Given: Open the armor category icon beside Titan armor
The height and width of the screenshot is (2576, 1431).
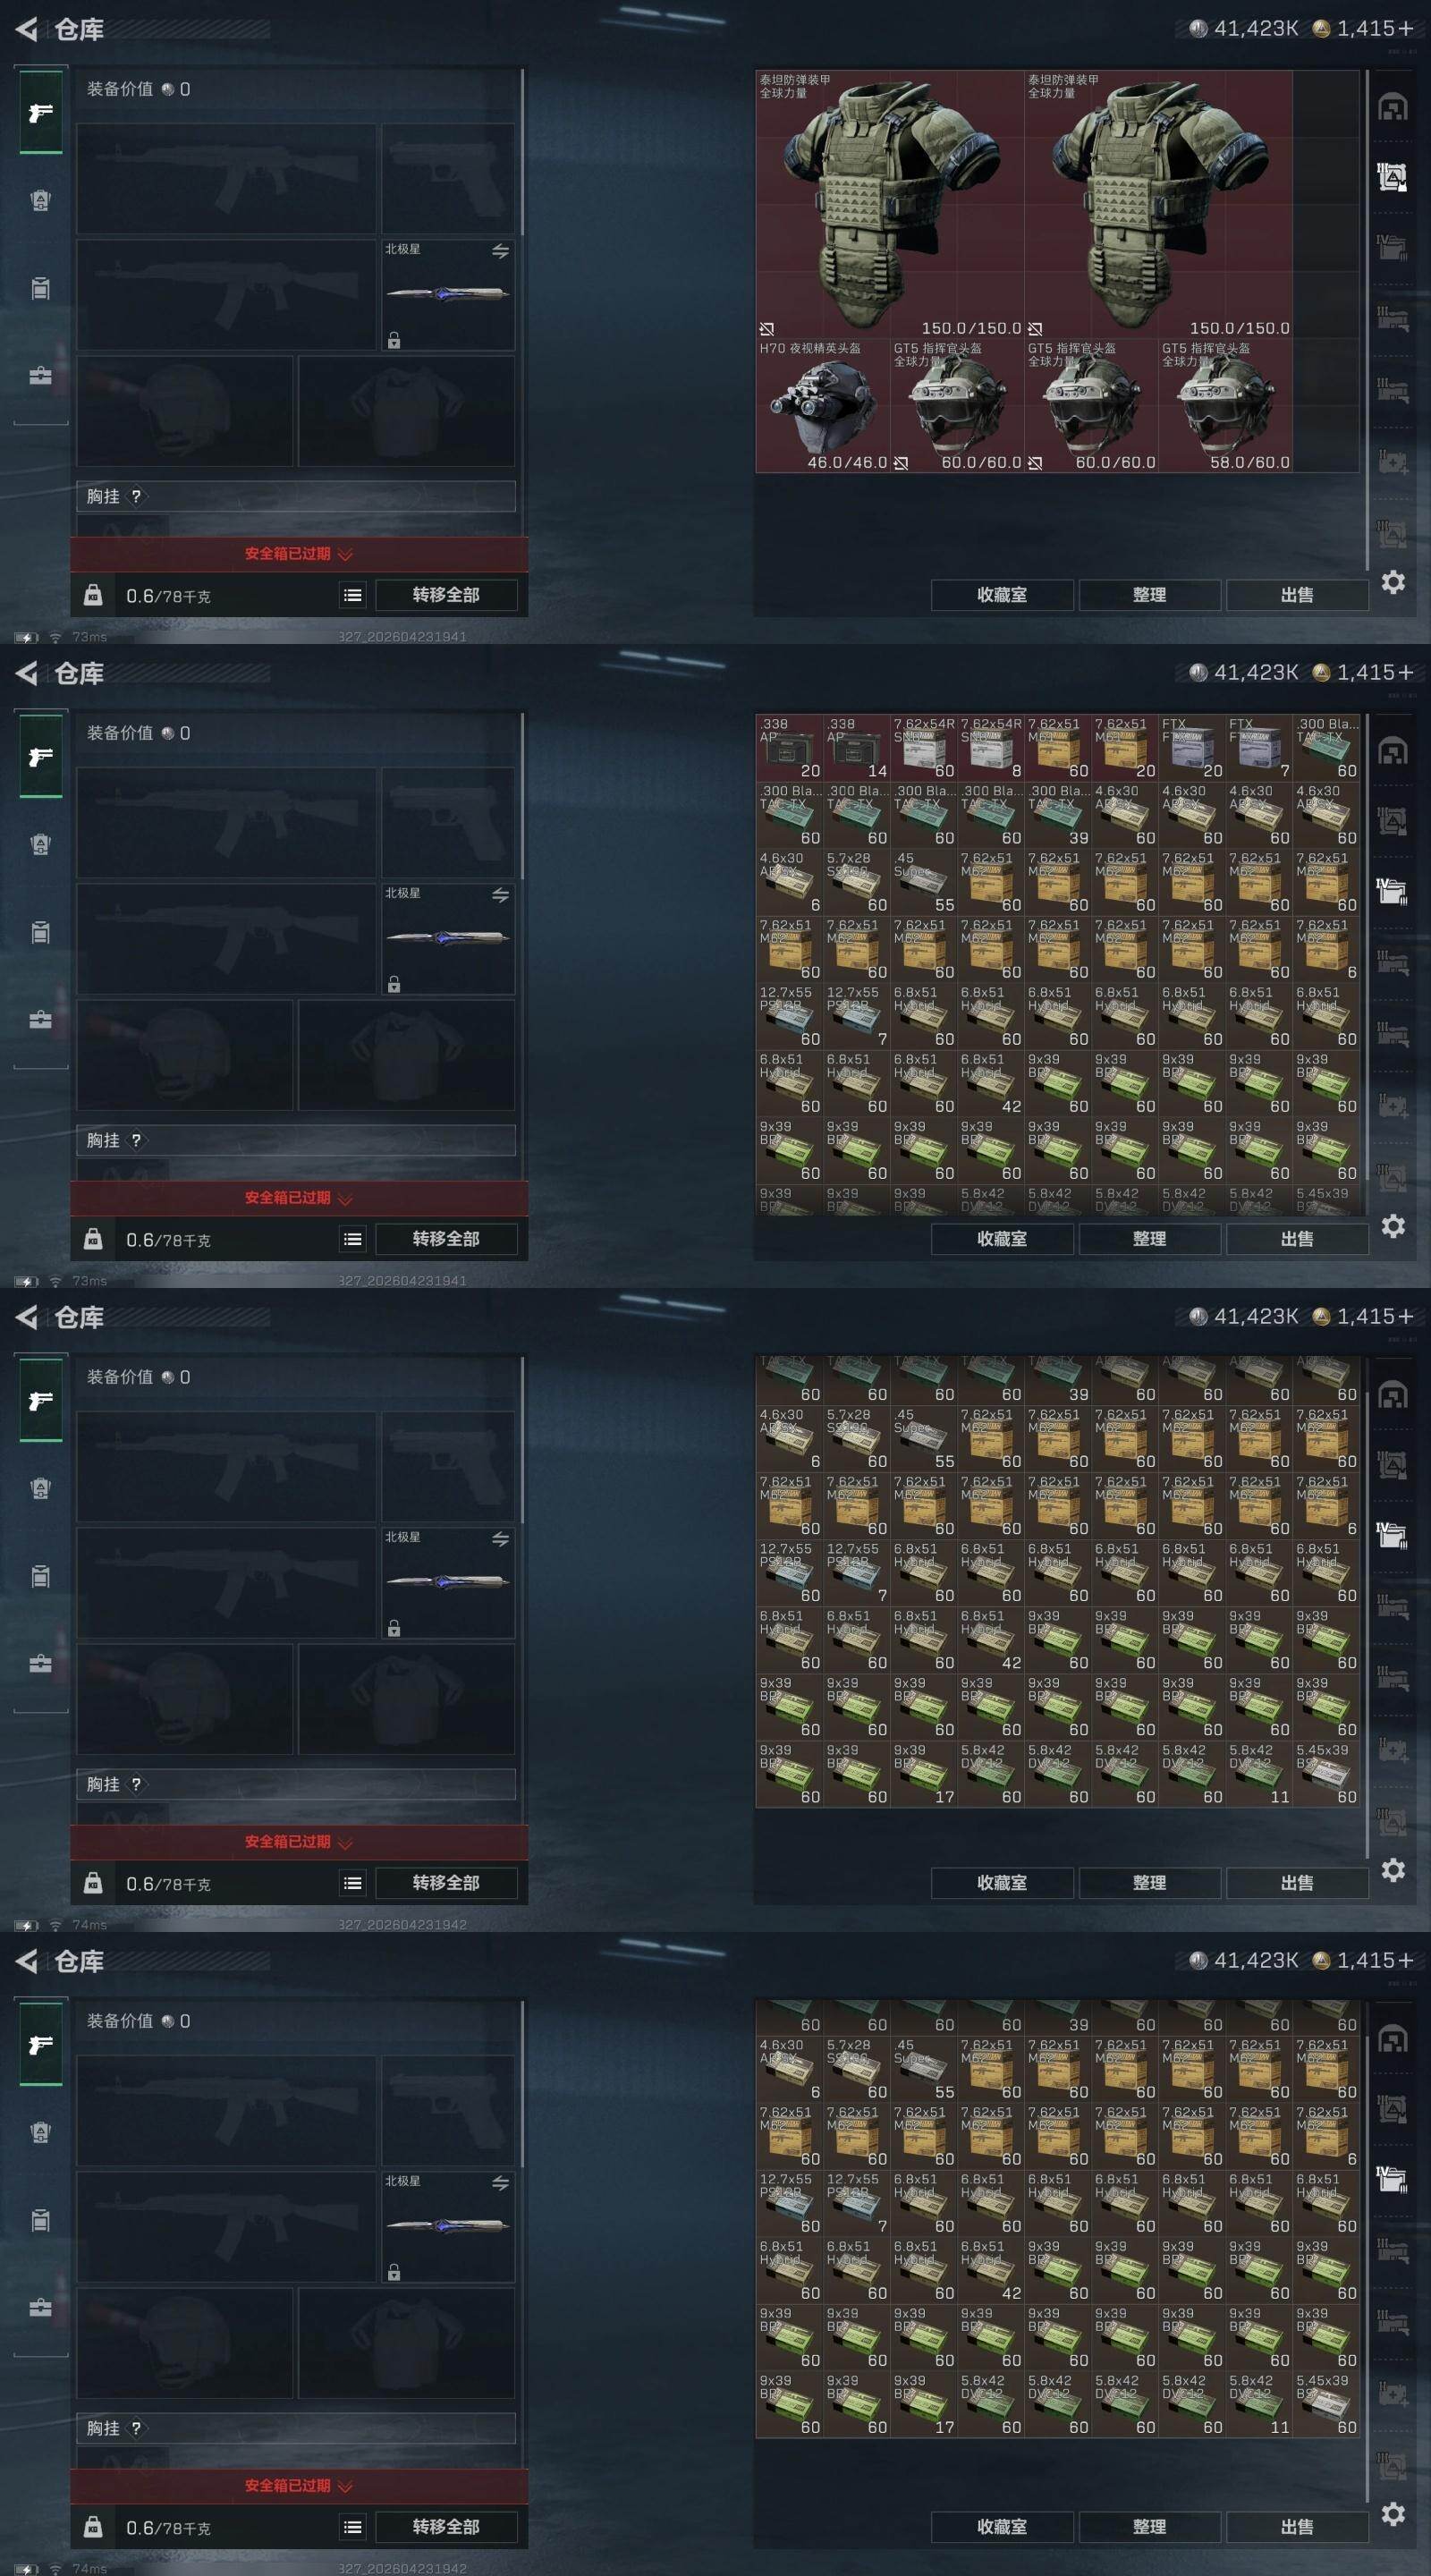Looking at the screenshot, I should 1392,178.
